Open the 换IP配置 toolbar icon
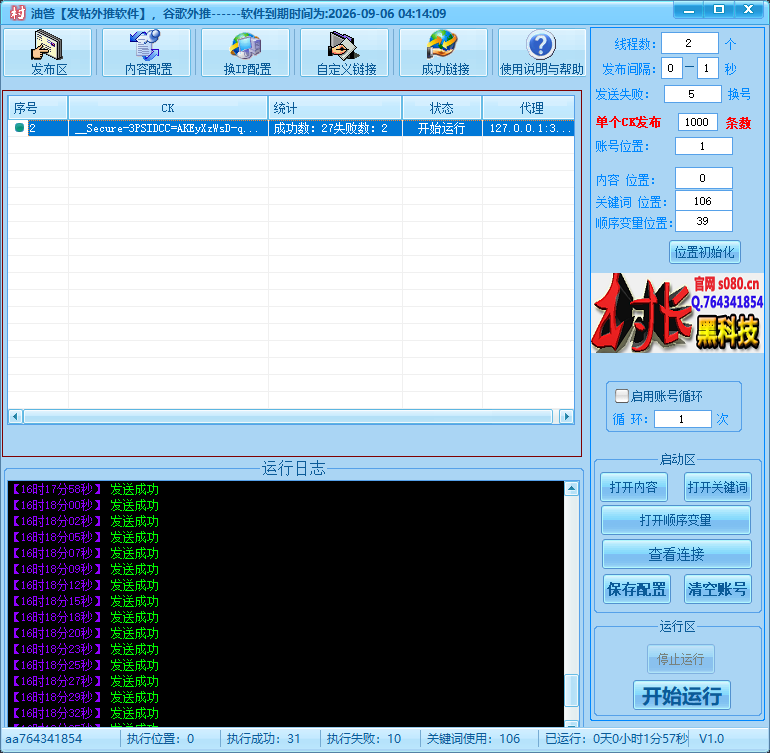Image resolution: width=770 pixels, height=753 pixels. pyautogui.click(x=246, y=53)
